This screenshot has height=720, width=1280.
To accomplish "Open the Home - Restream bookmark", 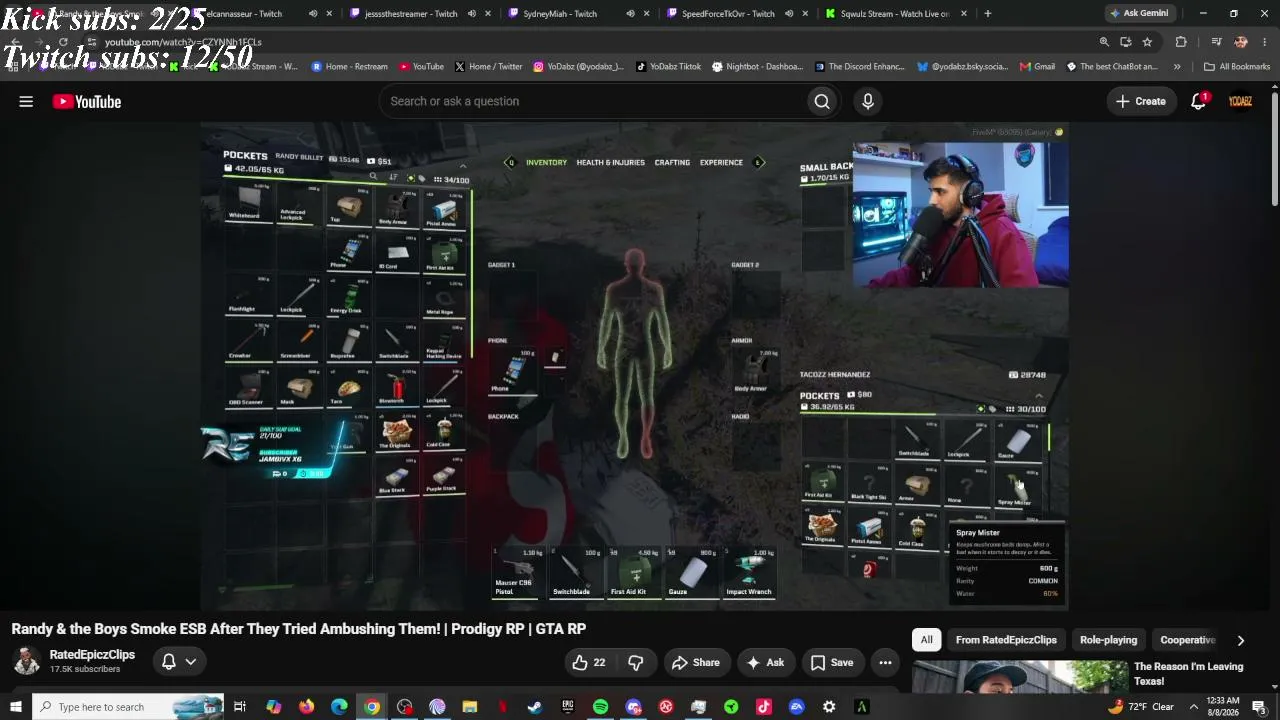I will [350, 67].
